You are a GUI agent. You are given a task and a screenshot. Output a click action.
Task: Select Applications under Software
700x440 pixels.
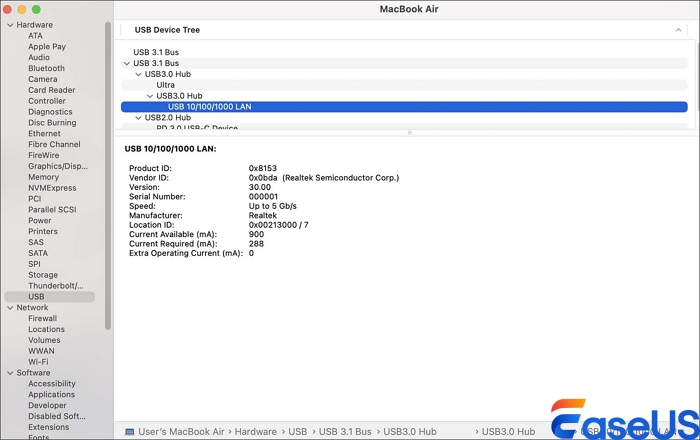(51, 395)
